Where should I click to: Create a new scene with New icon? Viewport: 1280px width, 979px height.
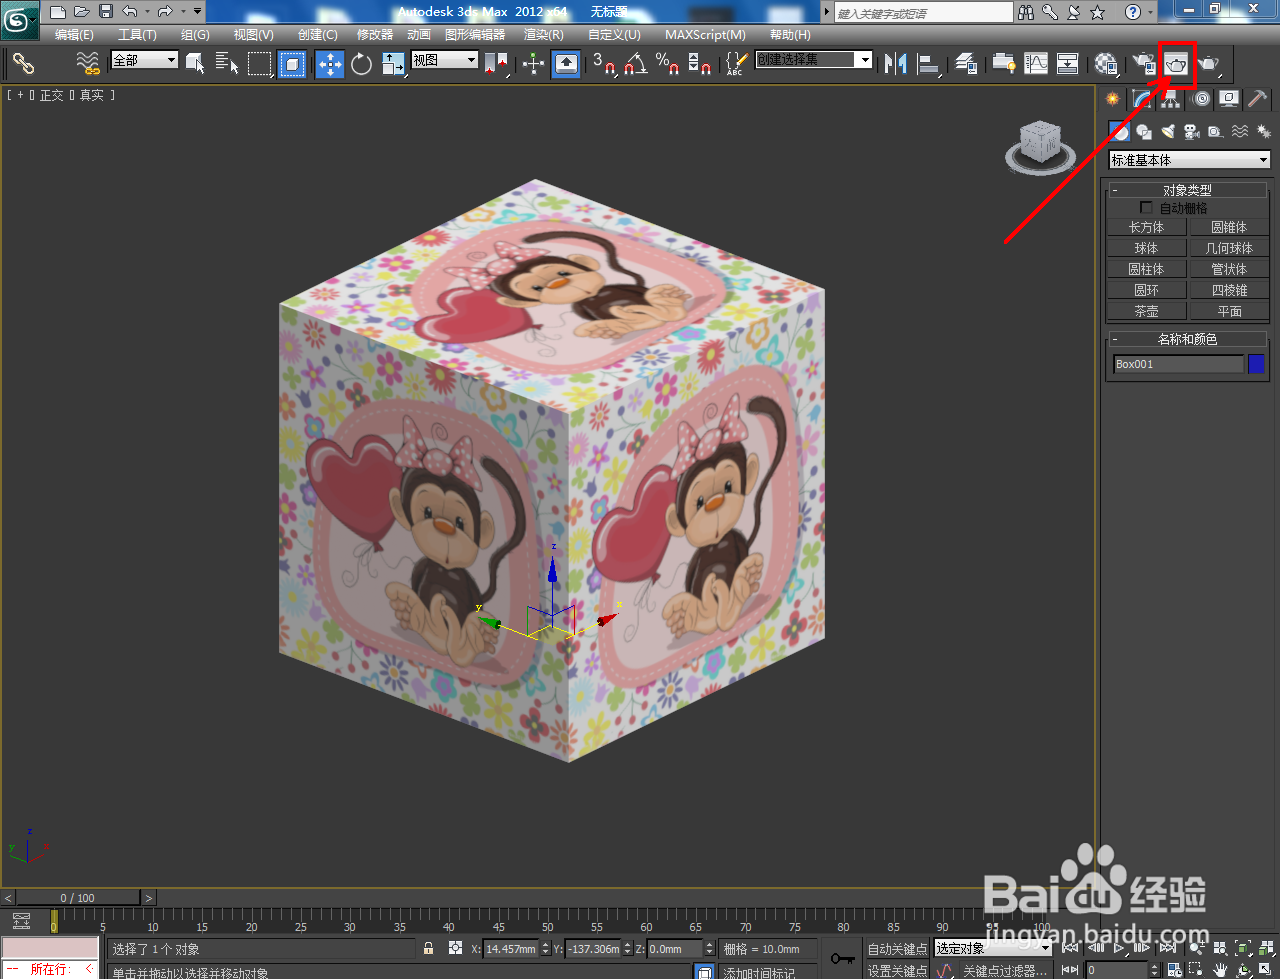58,12
